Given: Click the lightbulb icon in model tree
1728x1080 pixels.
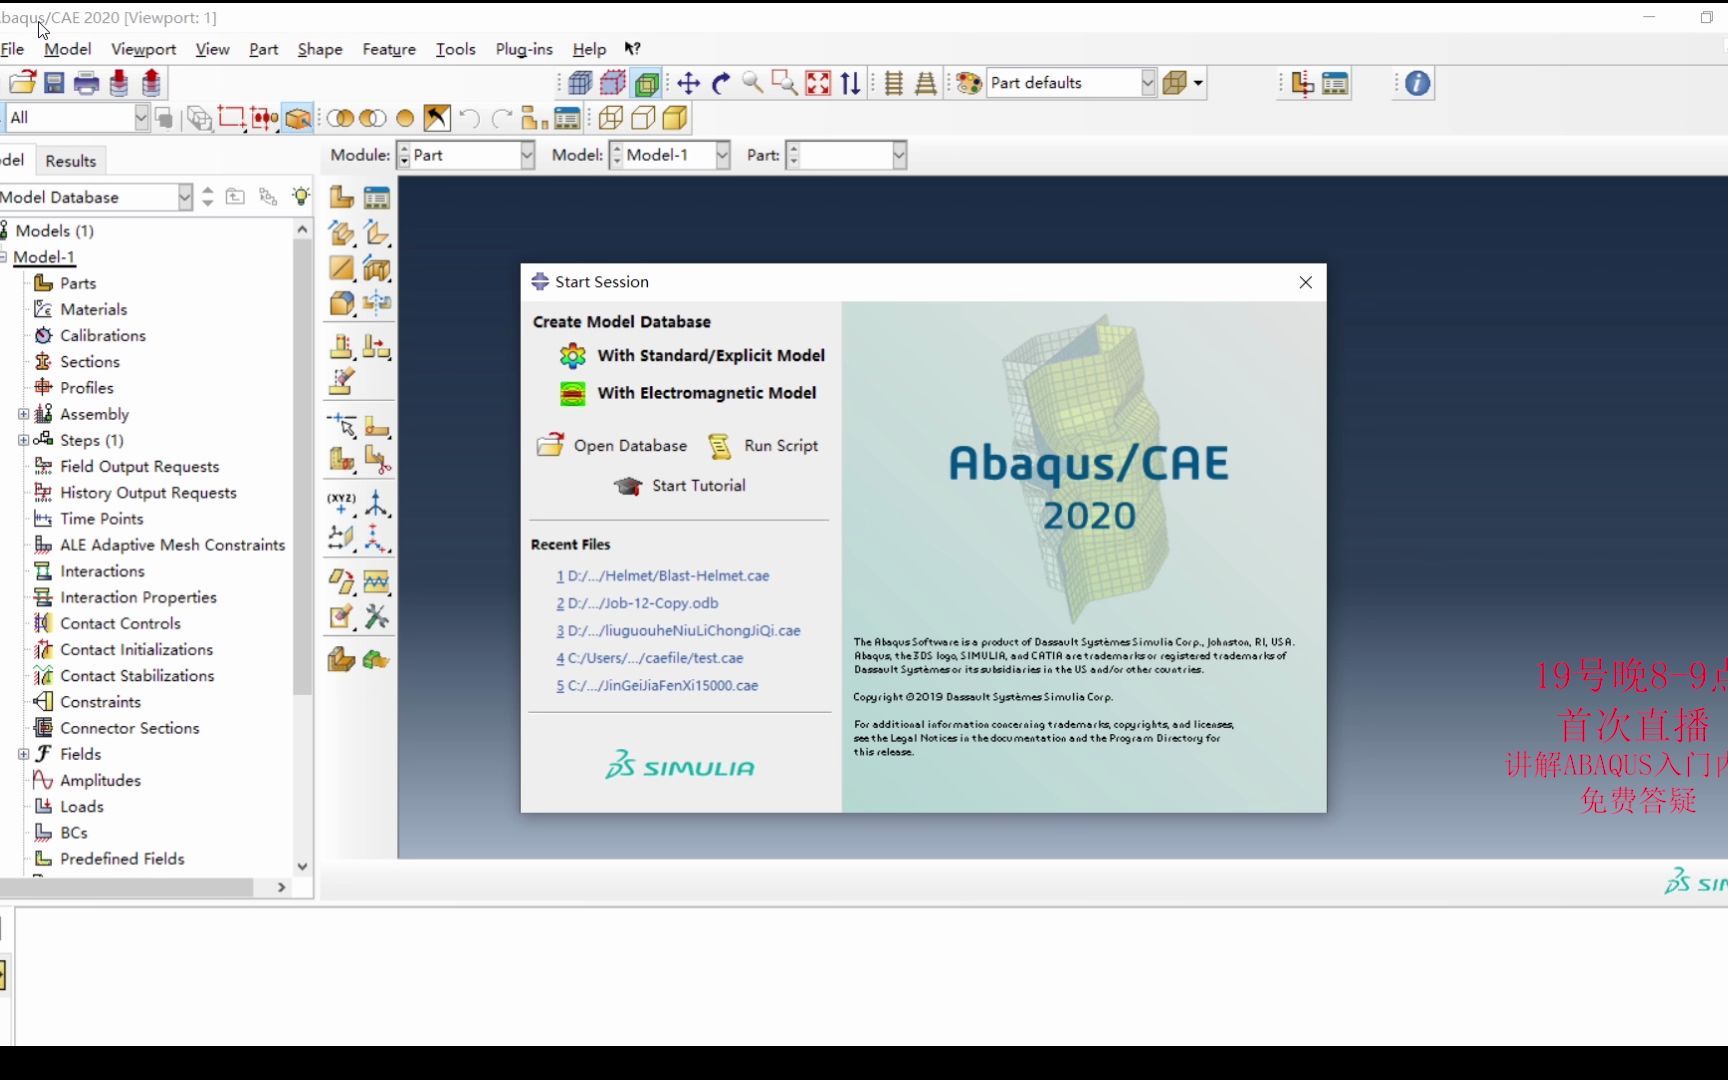Looking at the screenshot, I should click(x=301, y=197).
